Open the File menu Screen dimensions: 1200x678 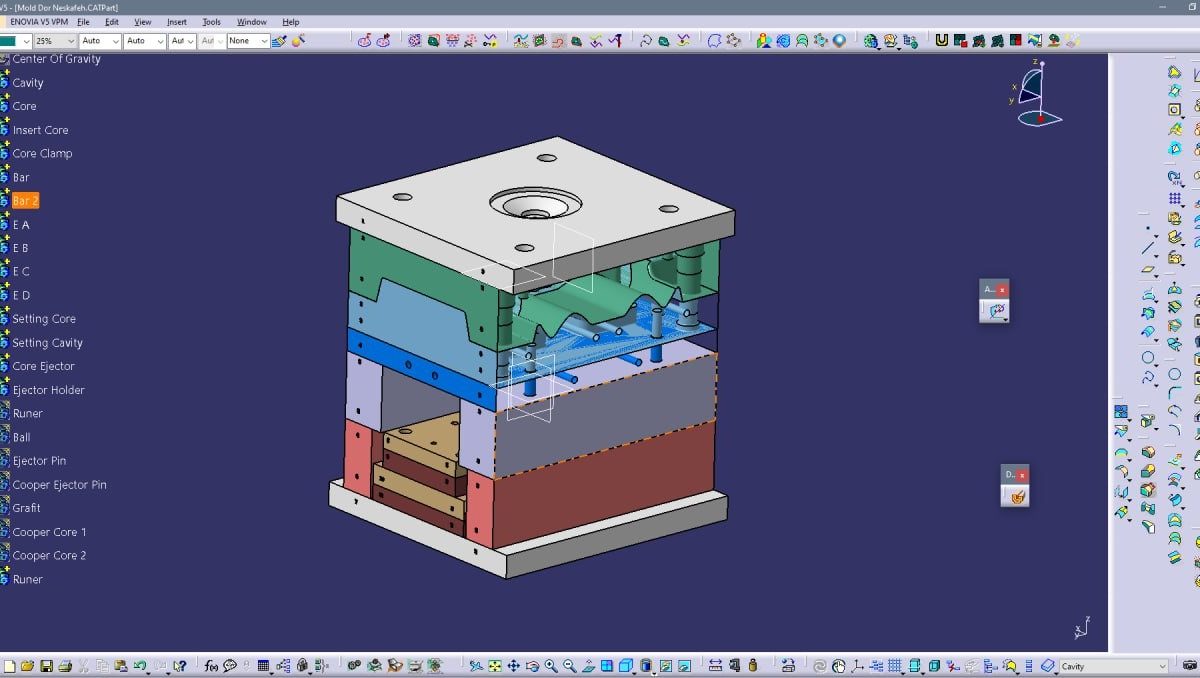click(x=83, y=21)
